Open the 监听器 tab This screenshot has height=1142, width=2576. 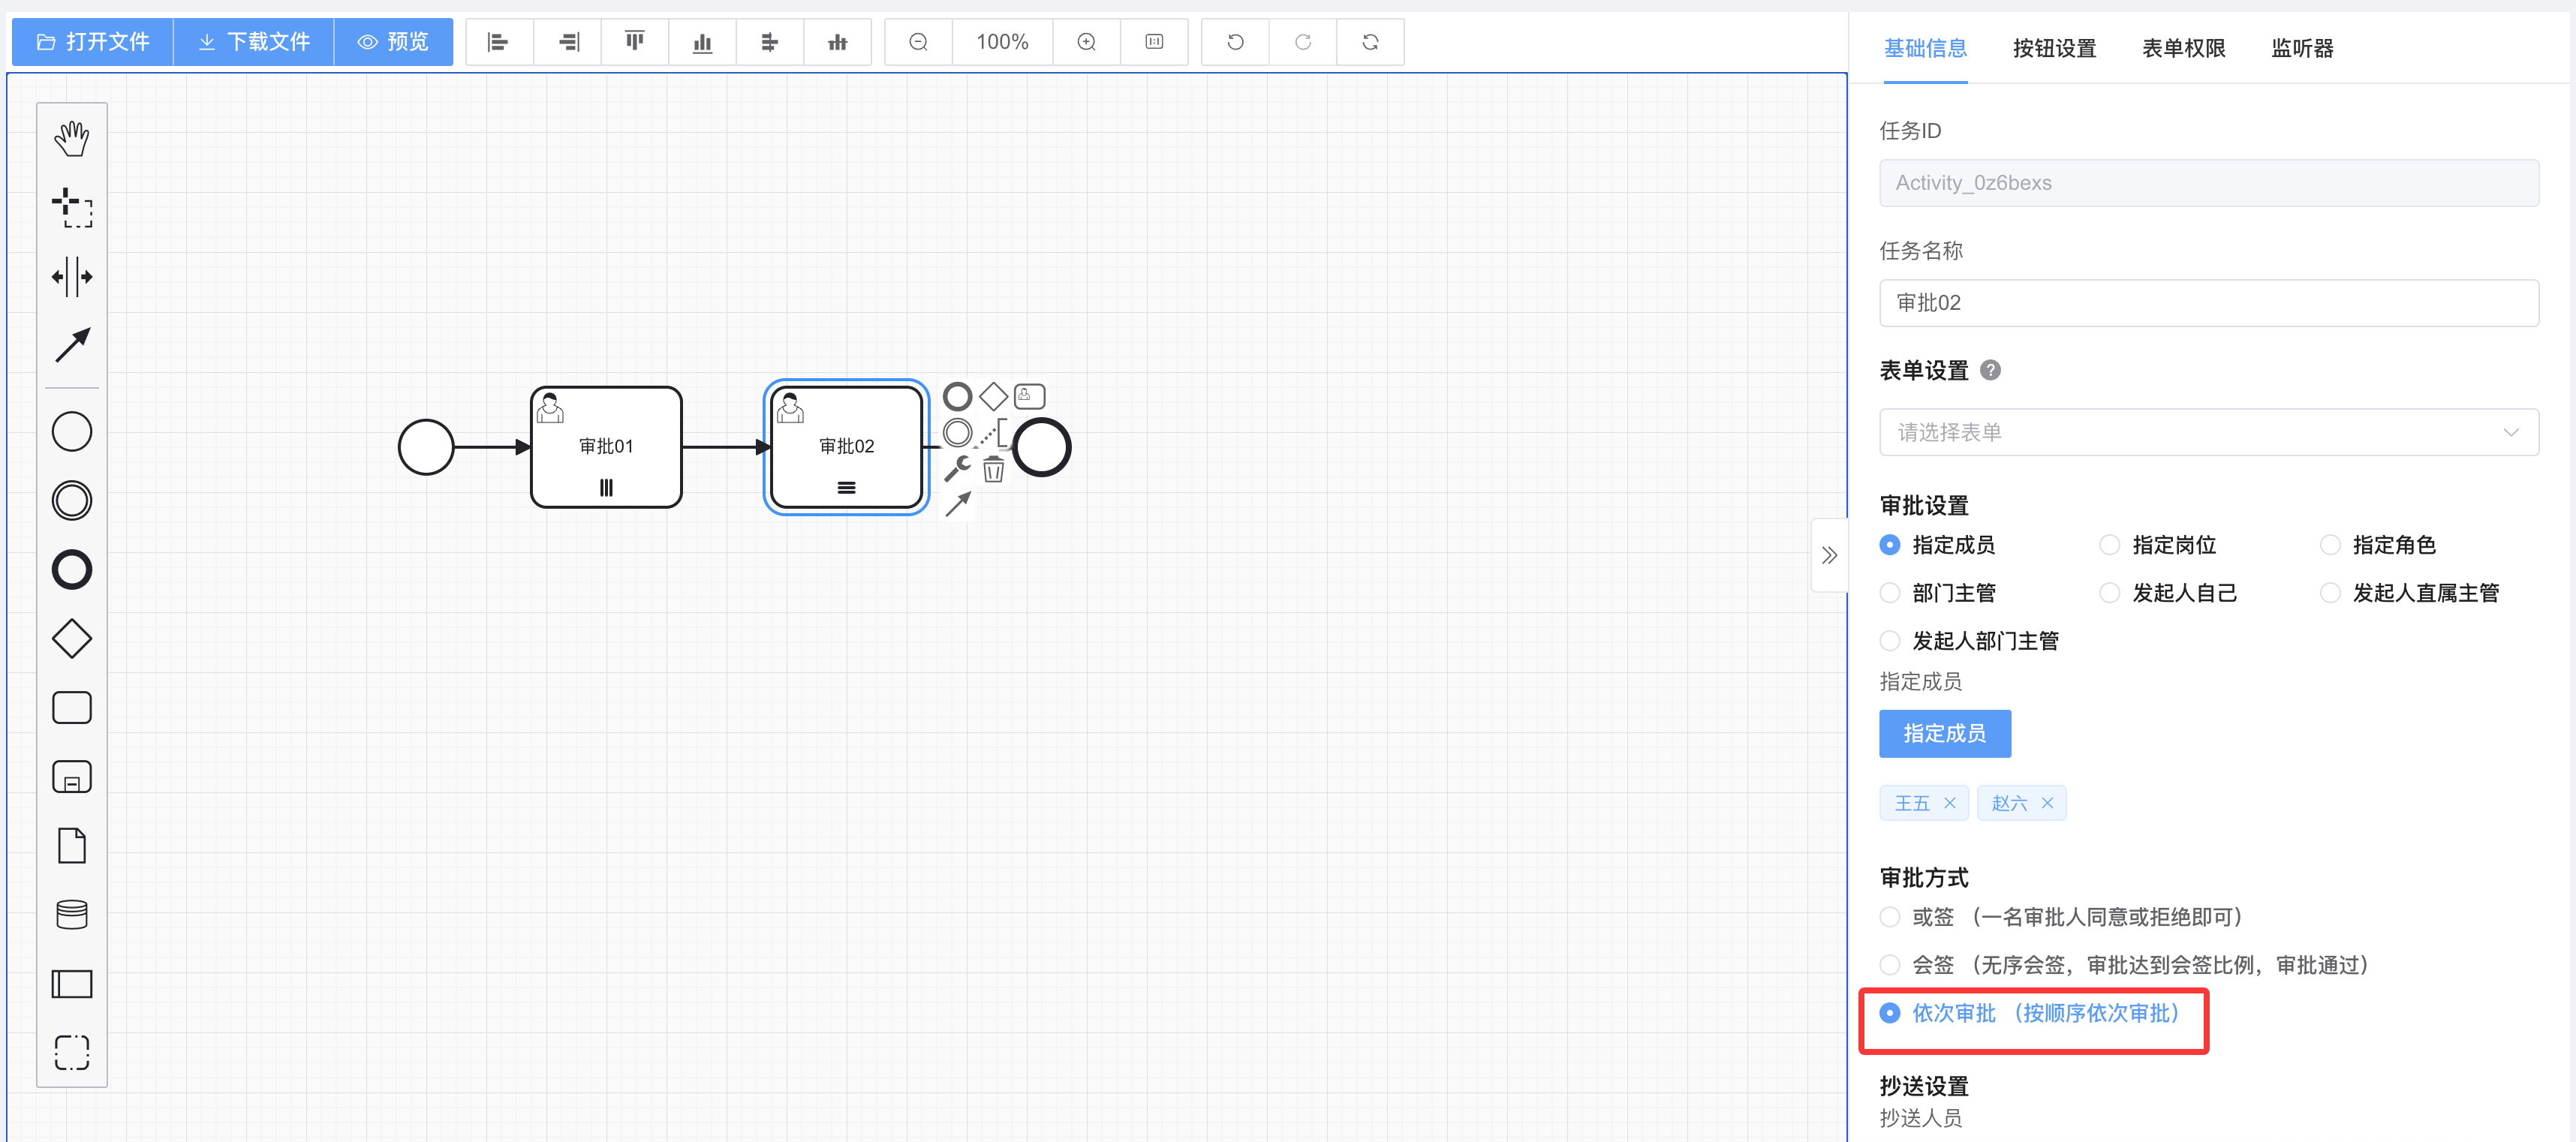(2301, 48)
